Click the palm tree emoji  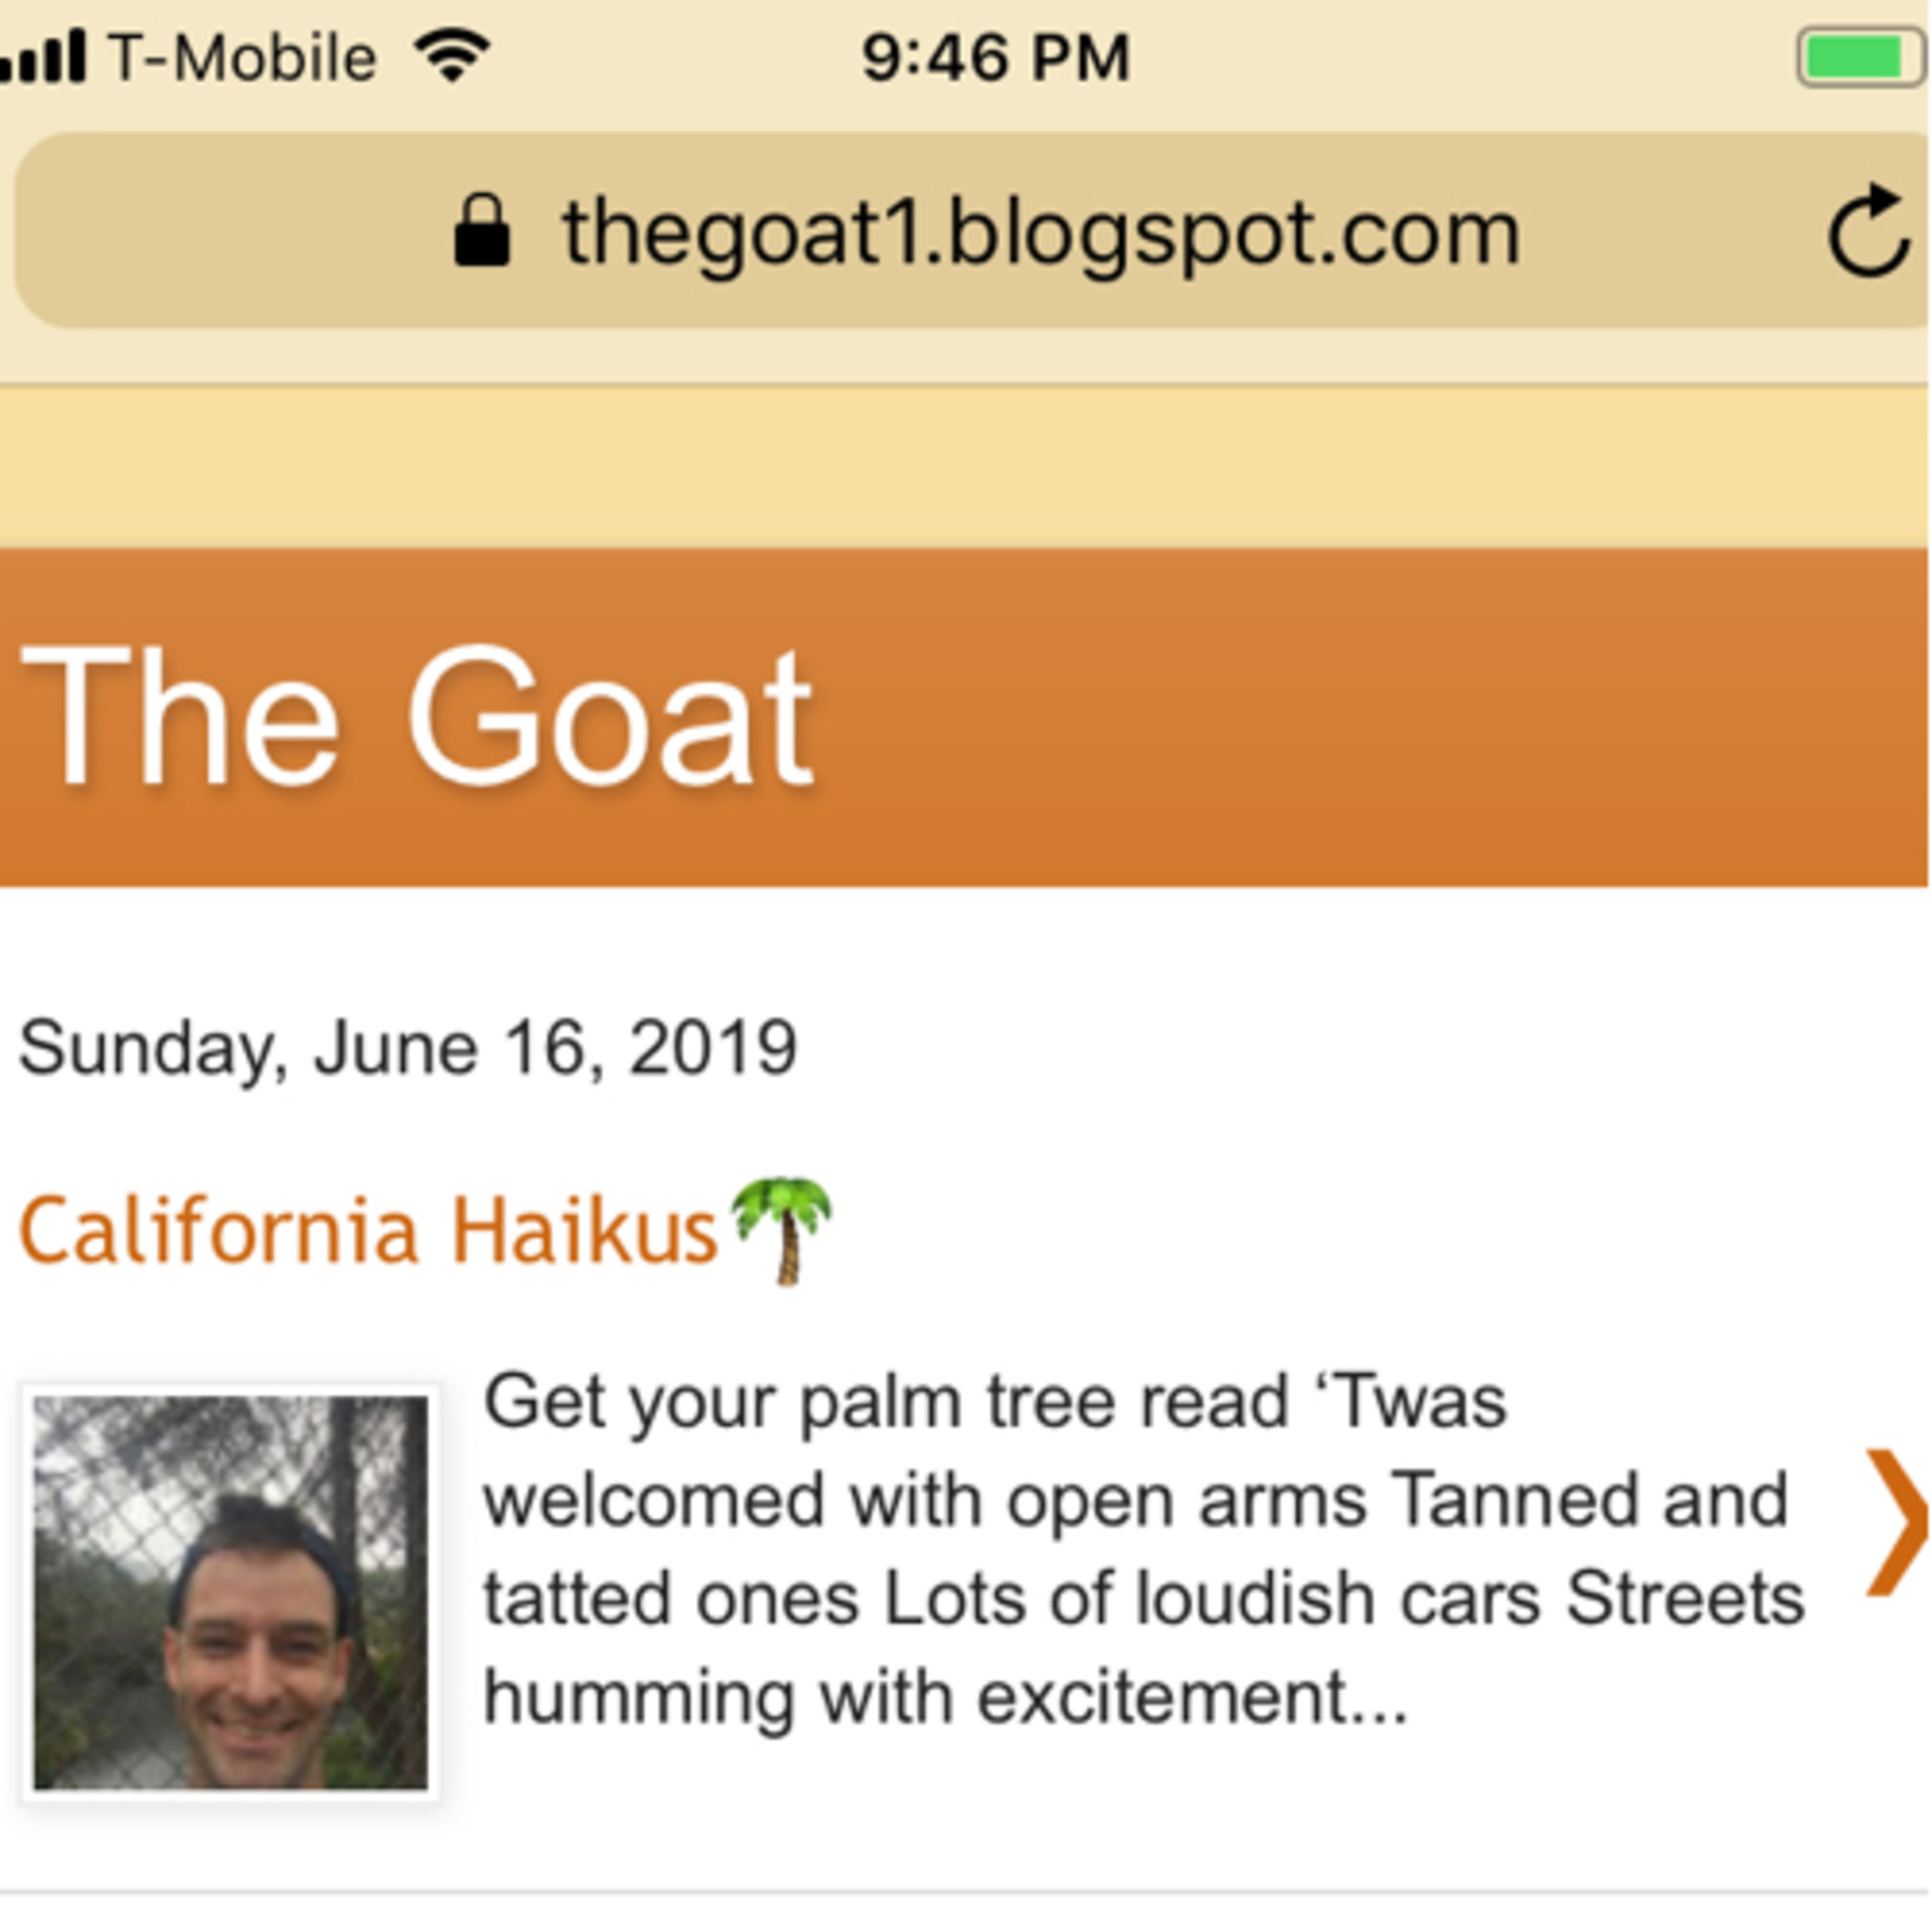pyautogui.click(x=782, y=1229)
